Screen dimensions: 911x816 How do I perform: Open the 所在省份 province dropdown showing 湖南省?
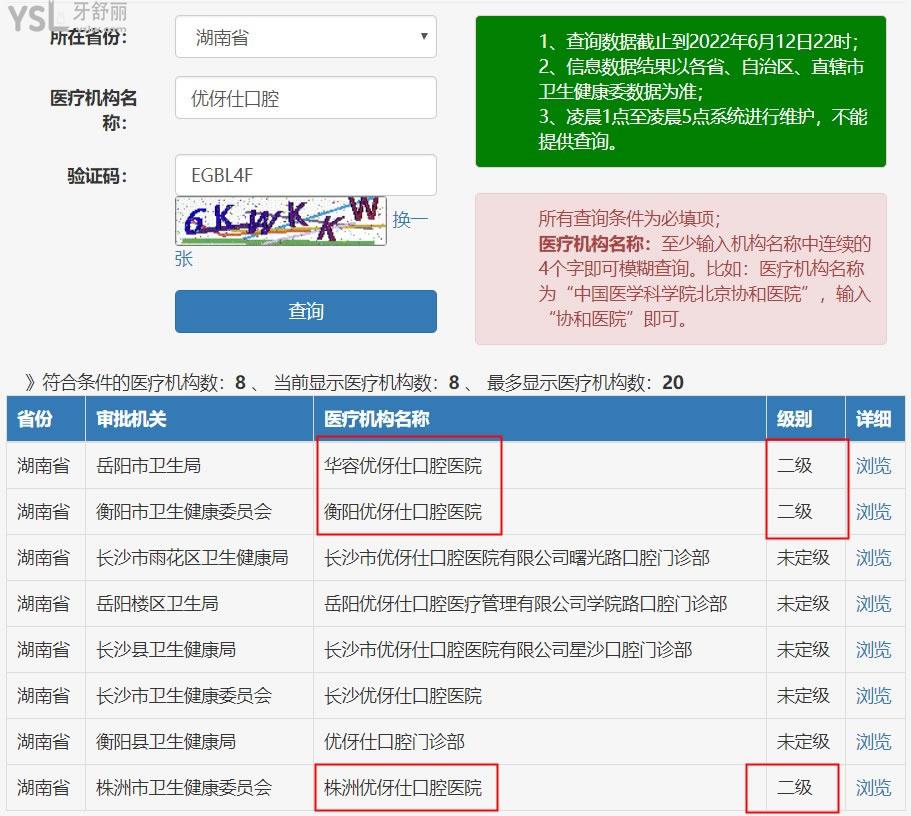click(306, 37)
